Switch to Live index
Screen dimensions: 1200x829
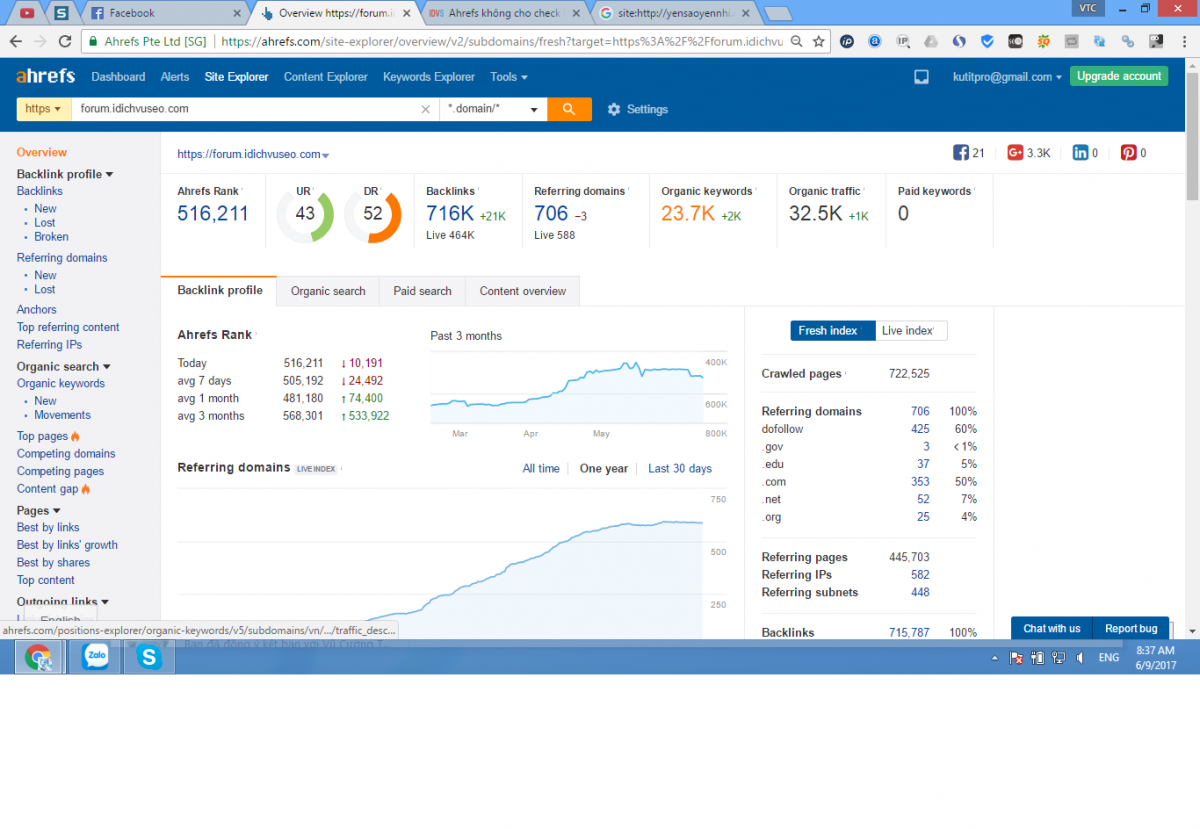tap(911, 331)
